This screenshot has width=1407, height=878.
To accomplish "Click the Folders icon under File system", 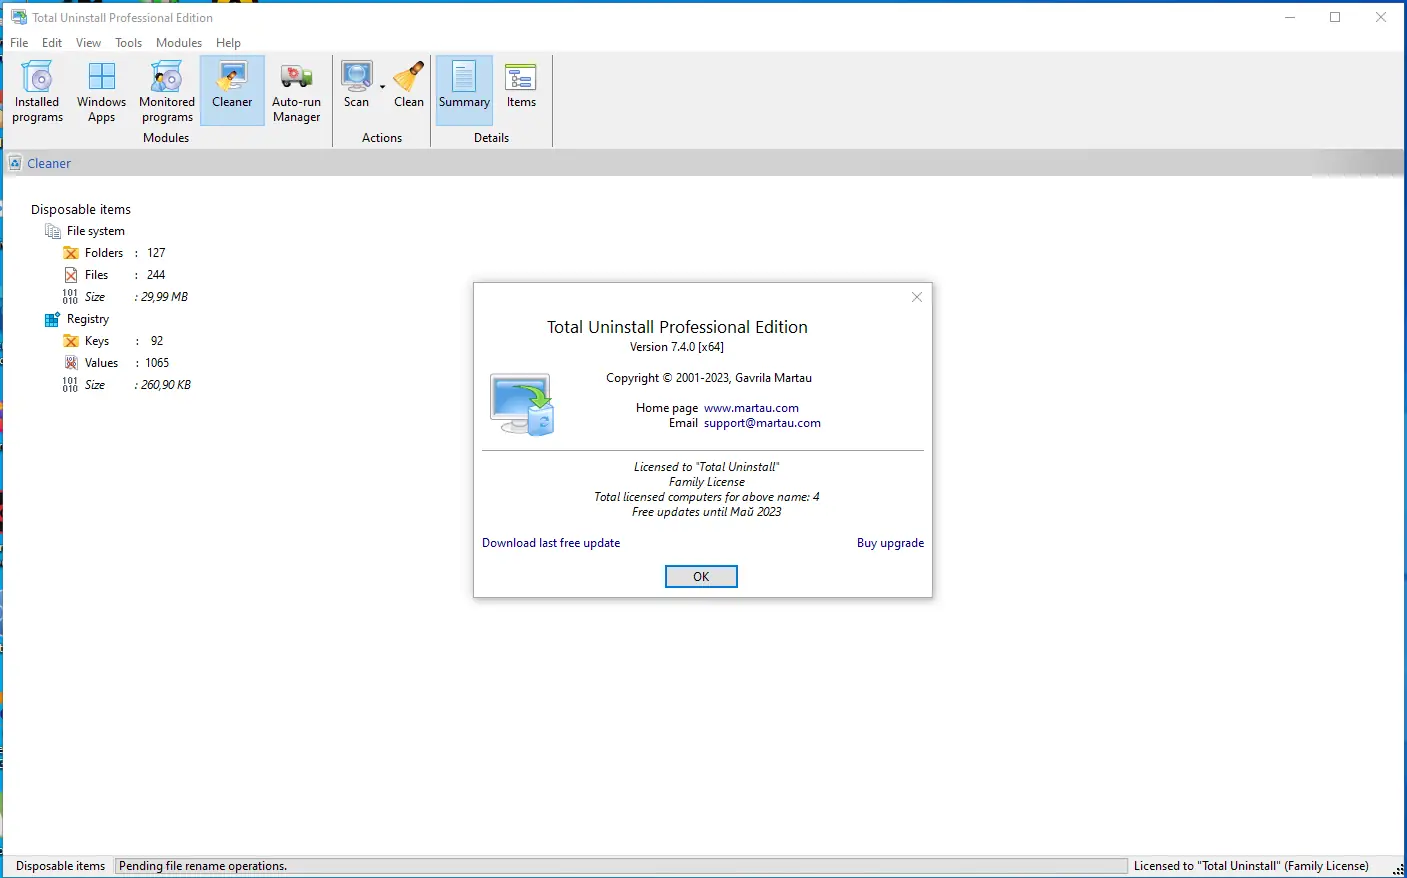I will click(x=71, y=253).
